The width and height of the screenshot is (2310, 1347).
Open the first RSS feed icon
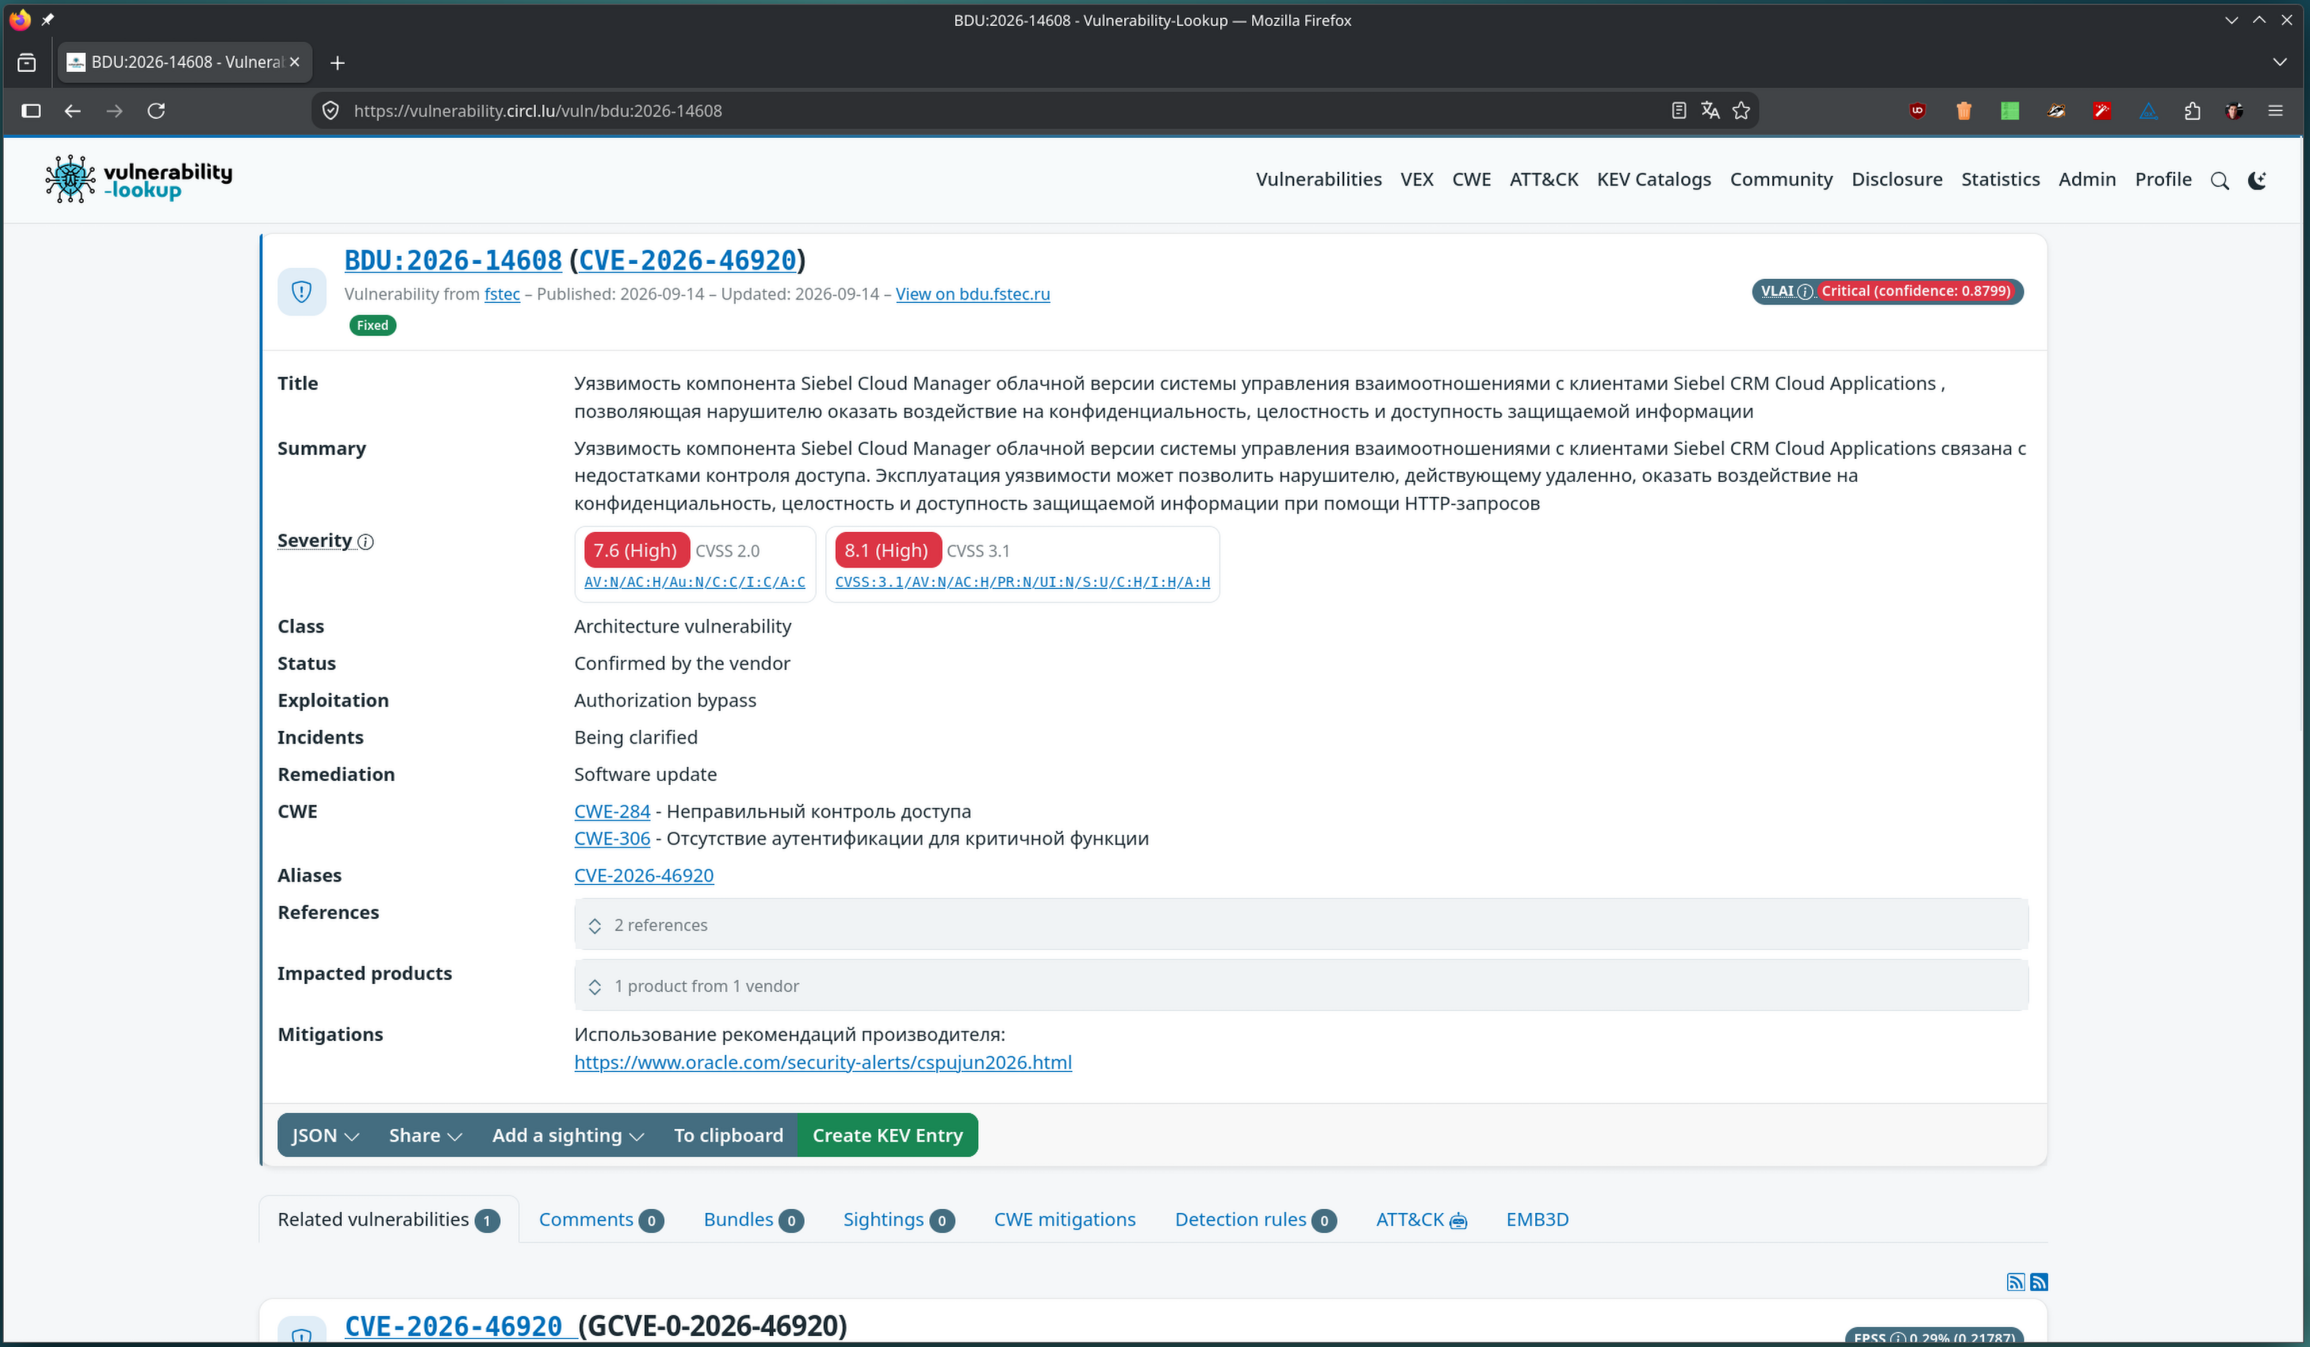[2016, 1282]
